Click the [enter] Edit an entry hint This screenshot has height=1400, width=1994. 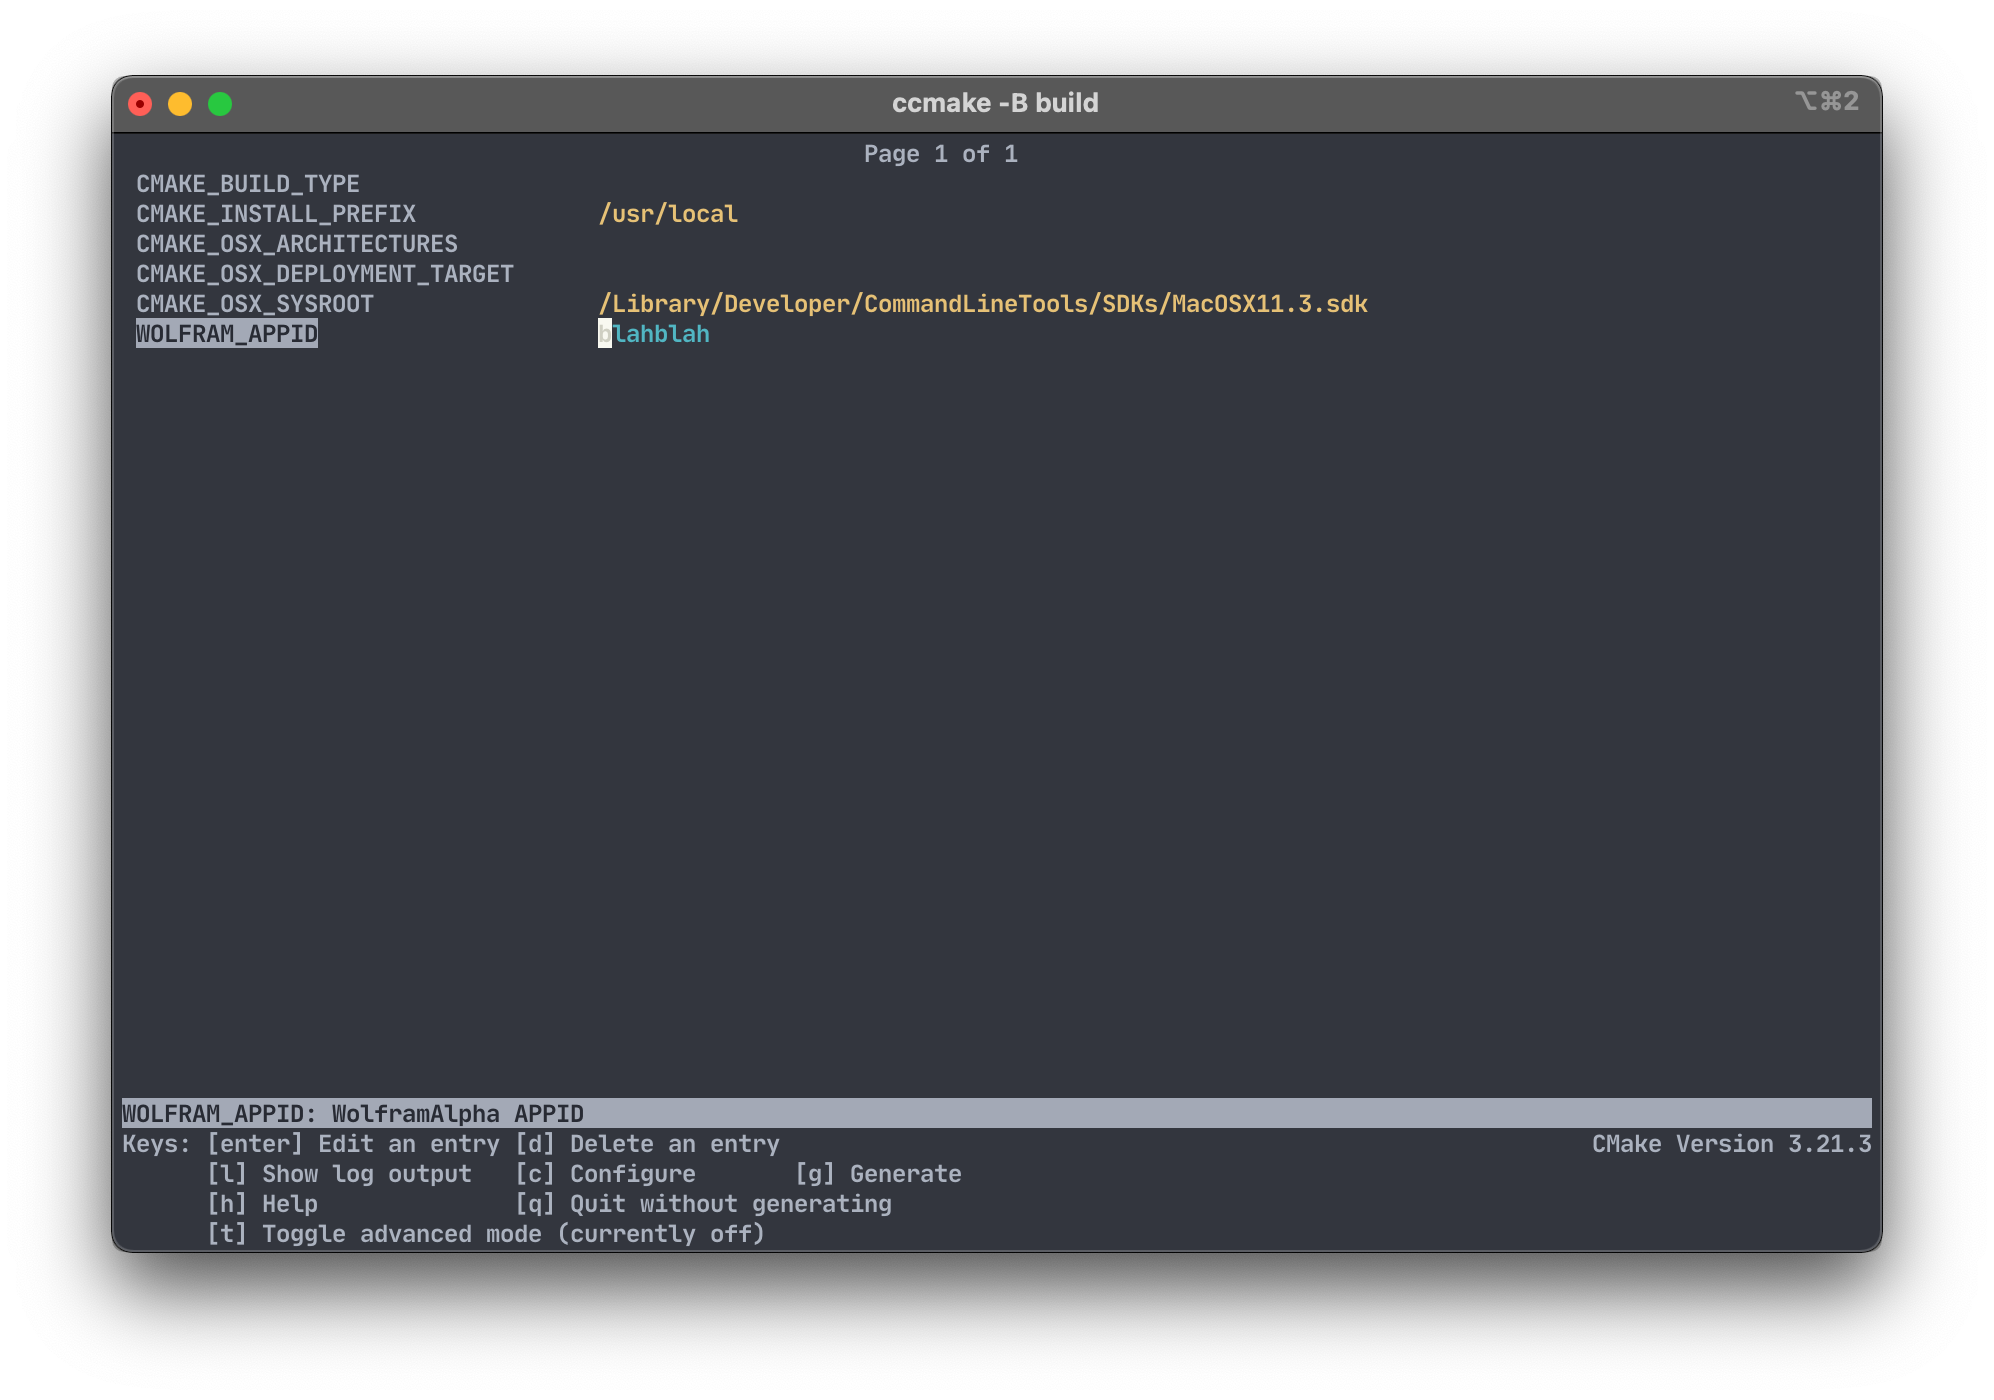[x=353, y=1144]
